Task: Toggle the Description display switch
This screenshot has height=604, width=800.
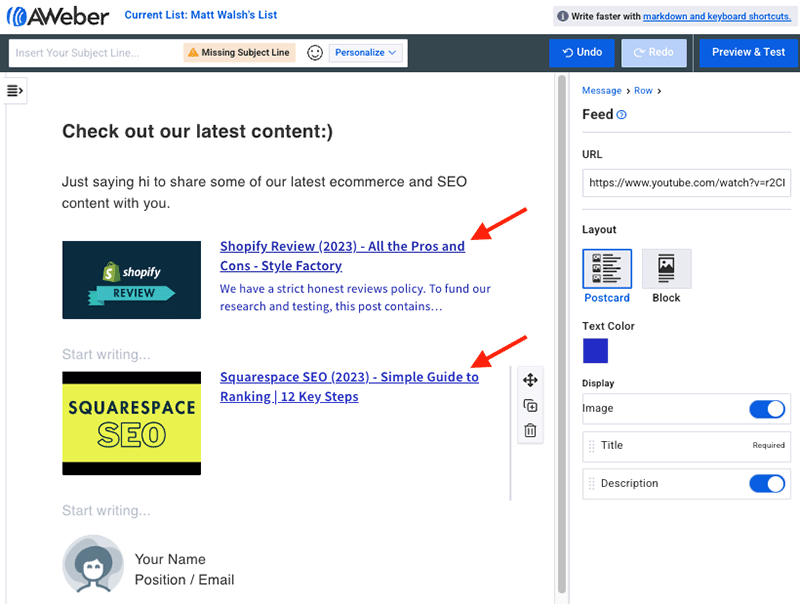Action: (767, 484)
